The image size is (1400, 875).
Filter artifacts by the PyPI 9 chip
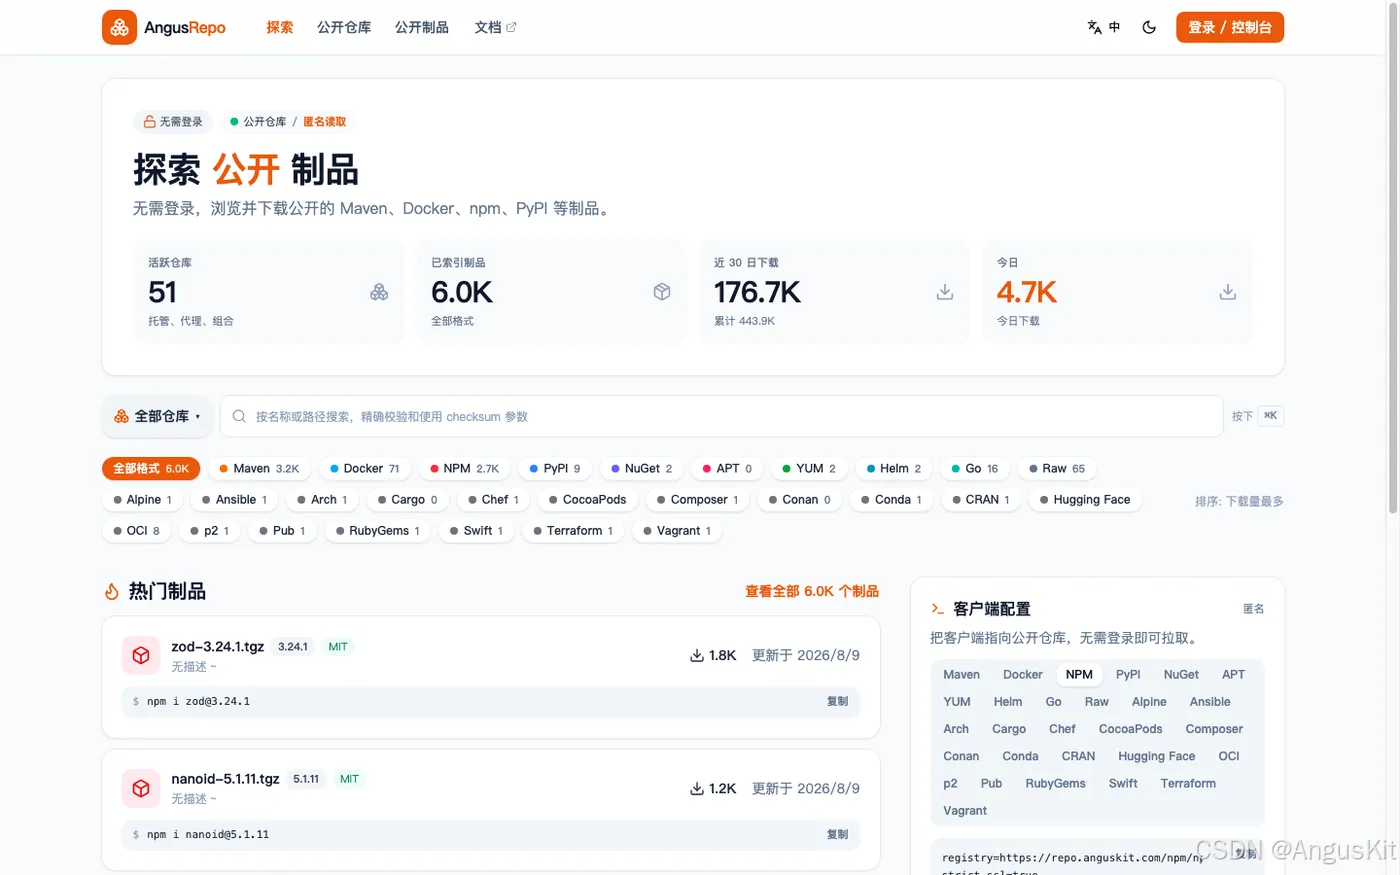(555, 468)
